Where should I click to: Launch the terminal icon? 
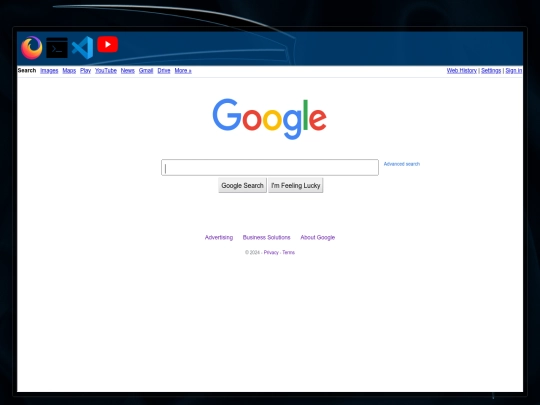57,48
